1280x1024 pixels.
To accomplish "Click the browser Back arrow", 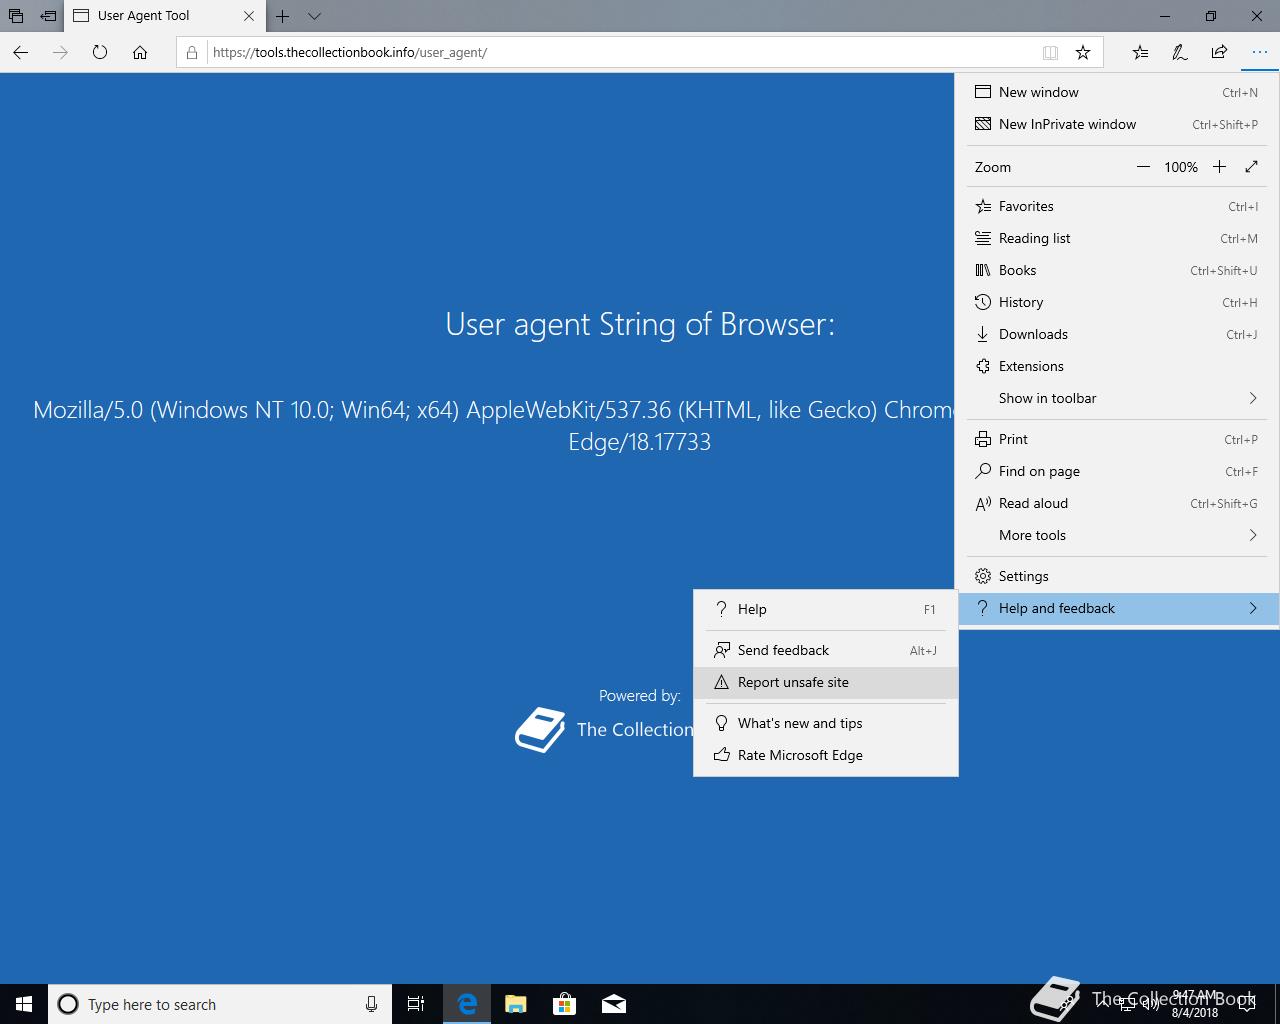I will coord(20,52).
